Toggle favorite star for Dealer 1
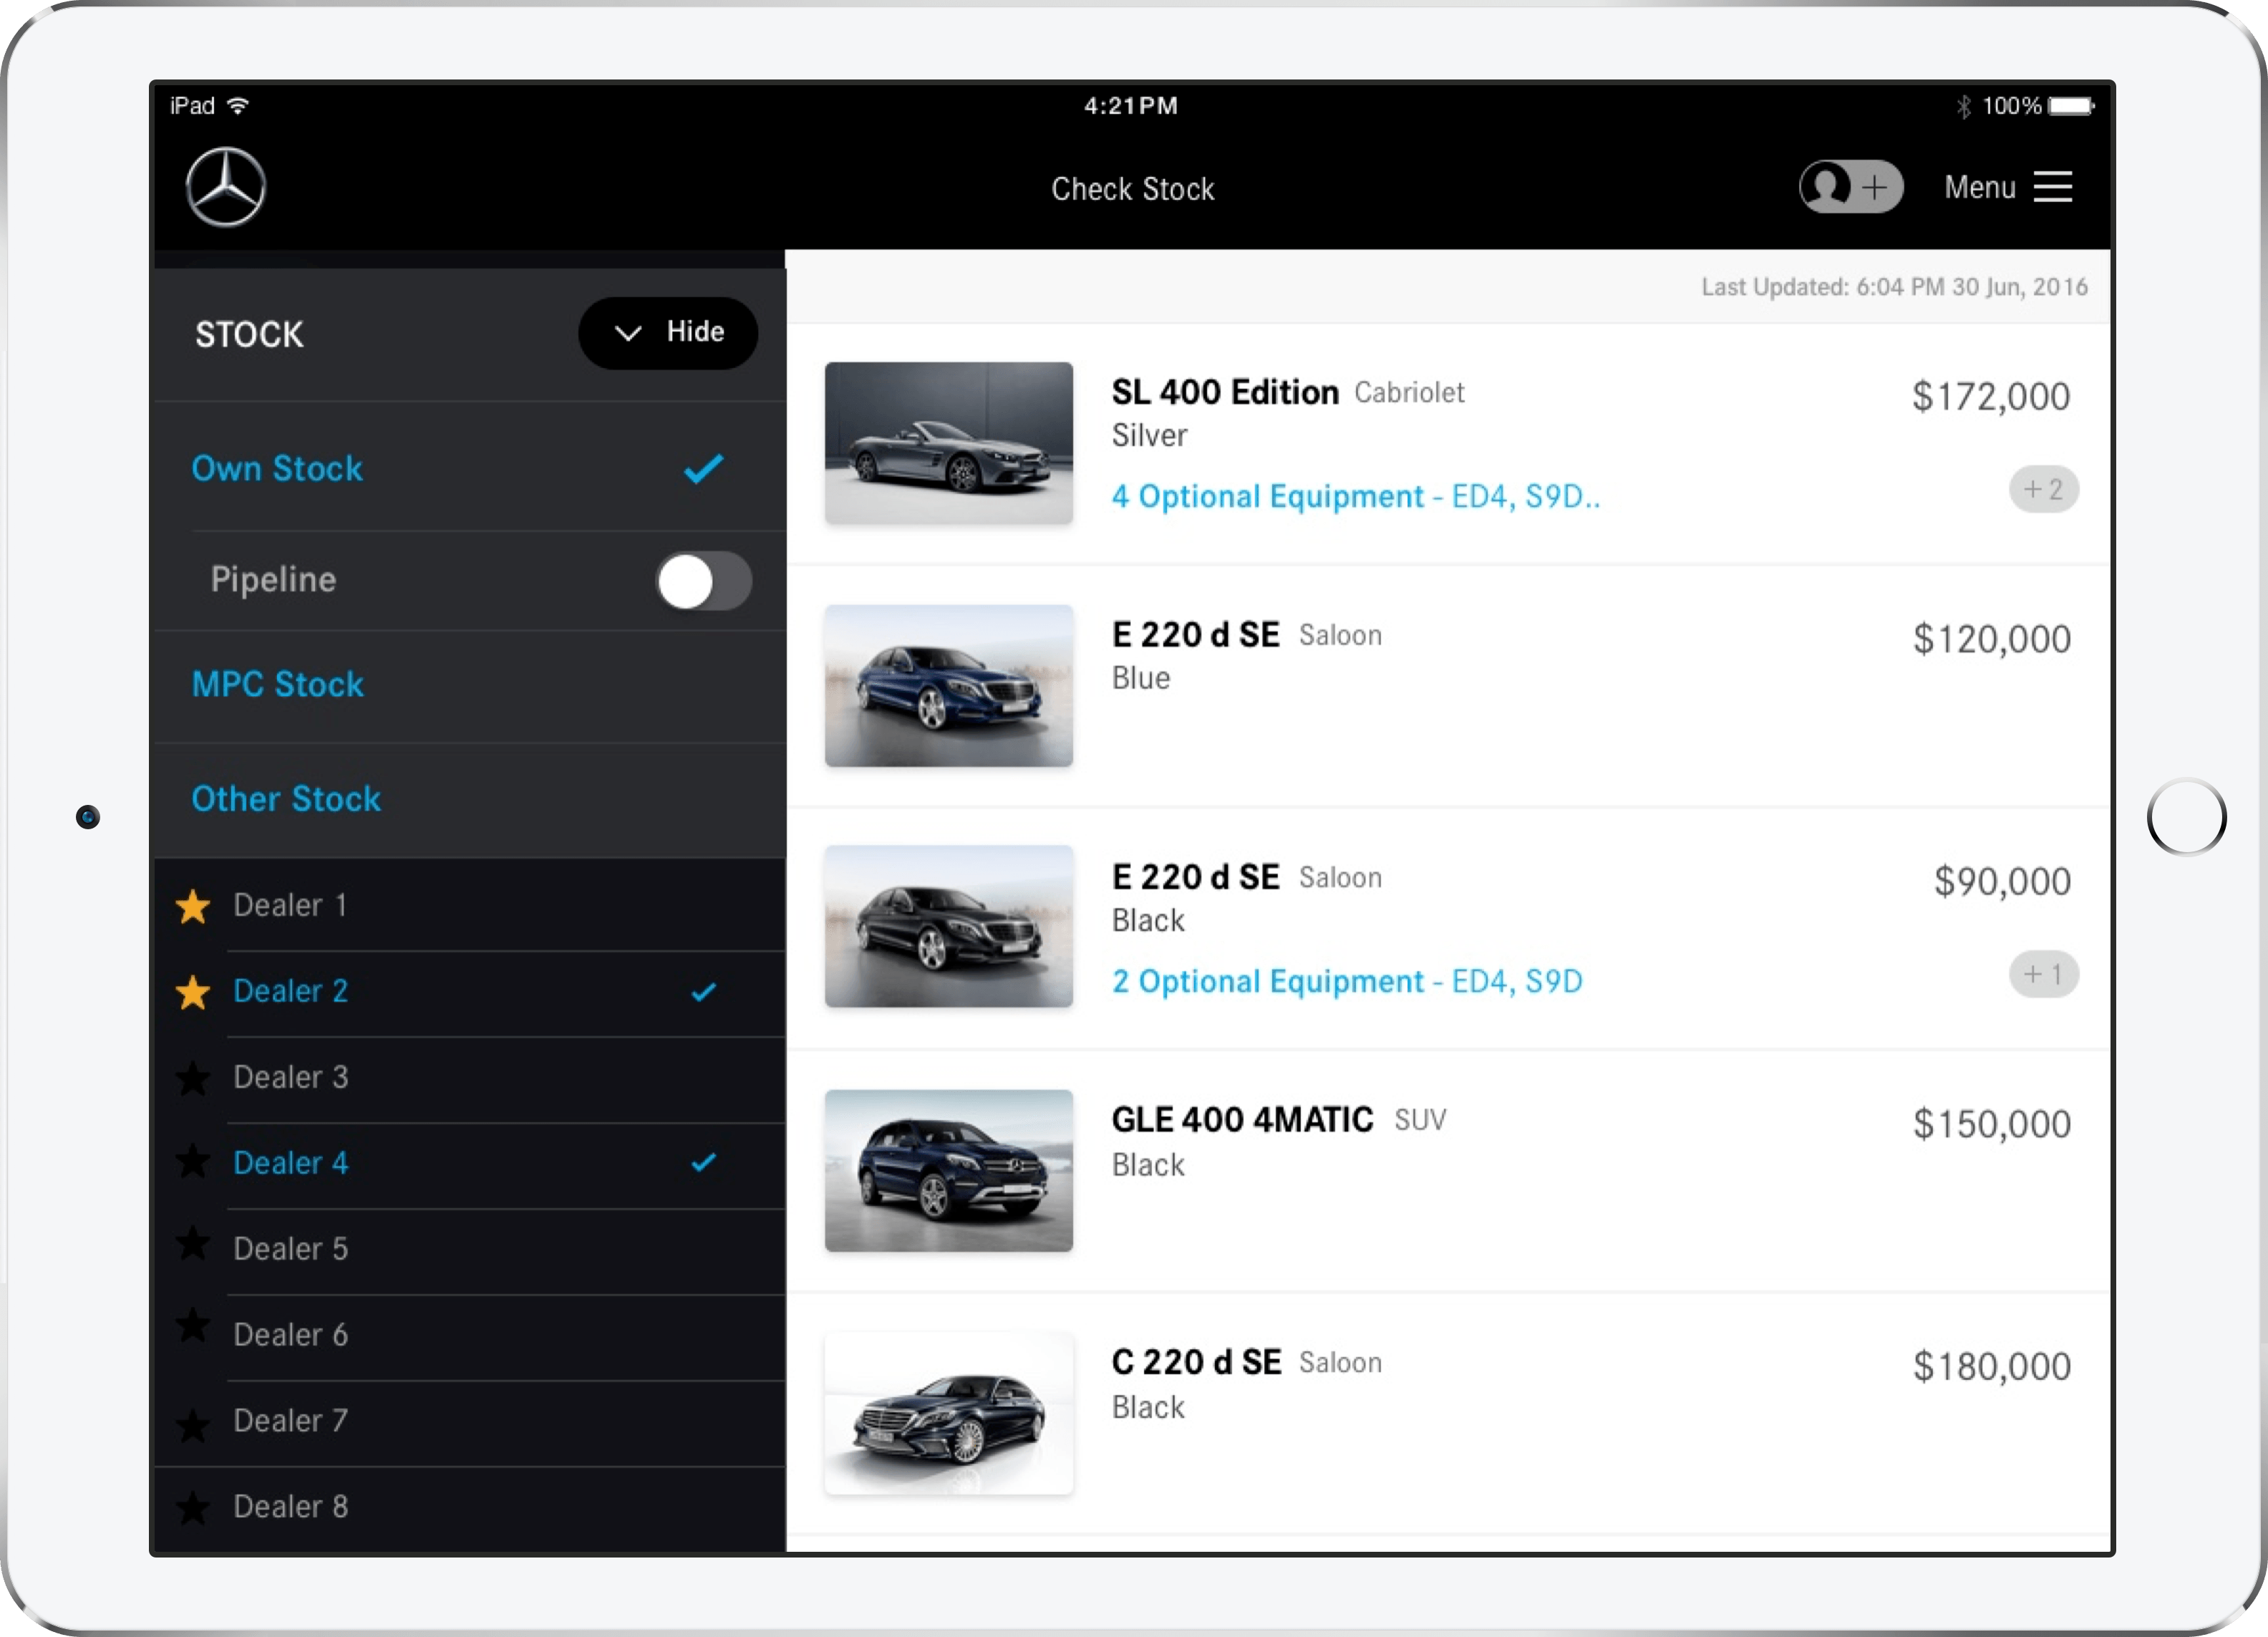 click(x=193, y=906)
